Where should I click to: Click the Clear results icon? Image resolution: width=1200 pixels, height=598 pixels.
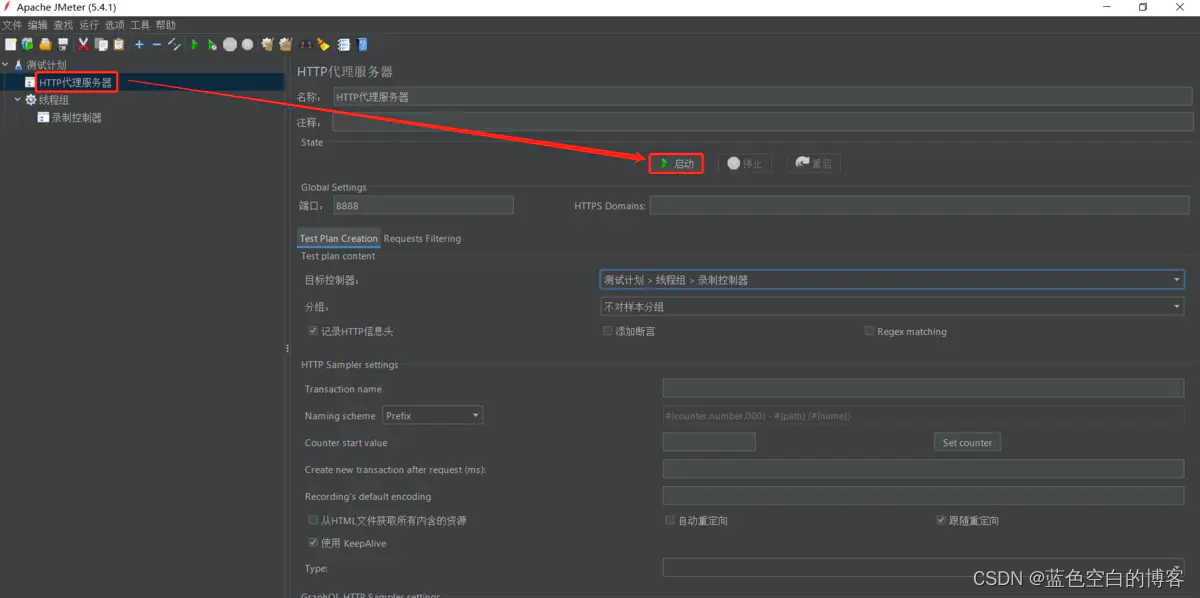(267, 44)
